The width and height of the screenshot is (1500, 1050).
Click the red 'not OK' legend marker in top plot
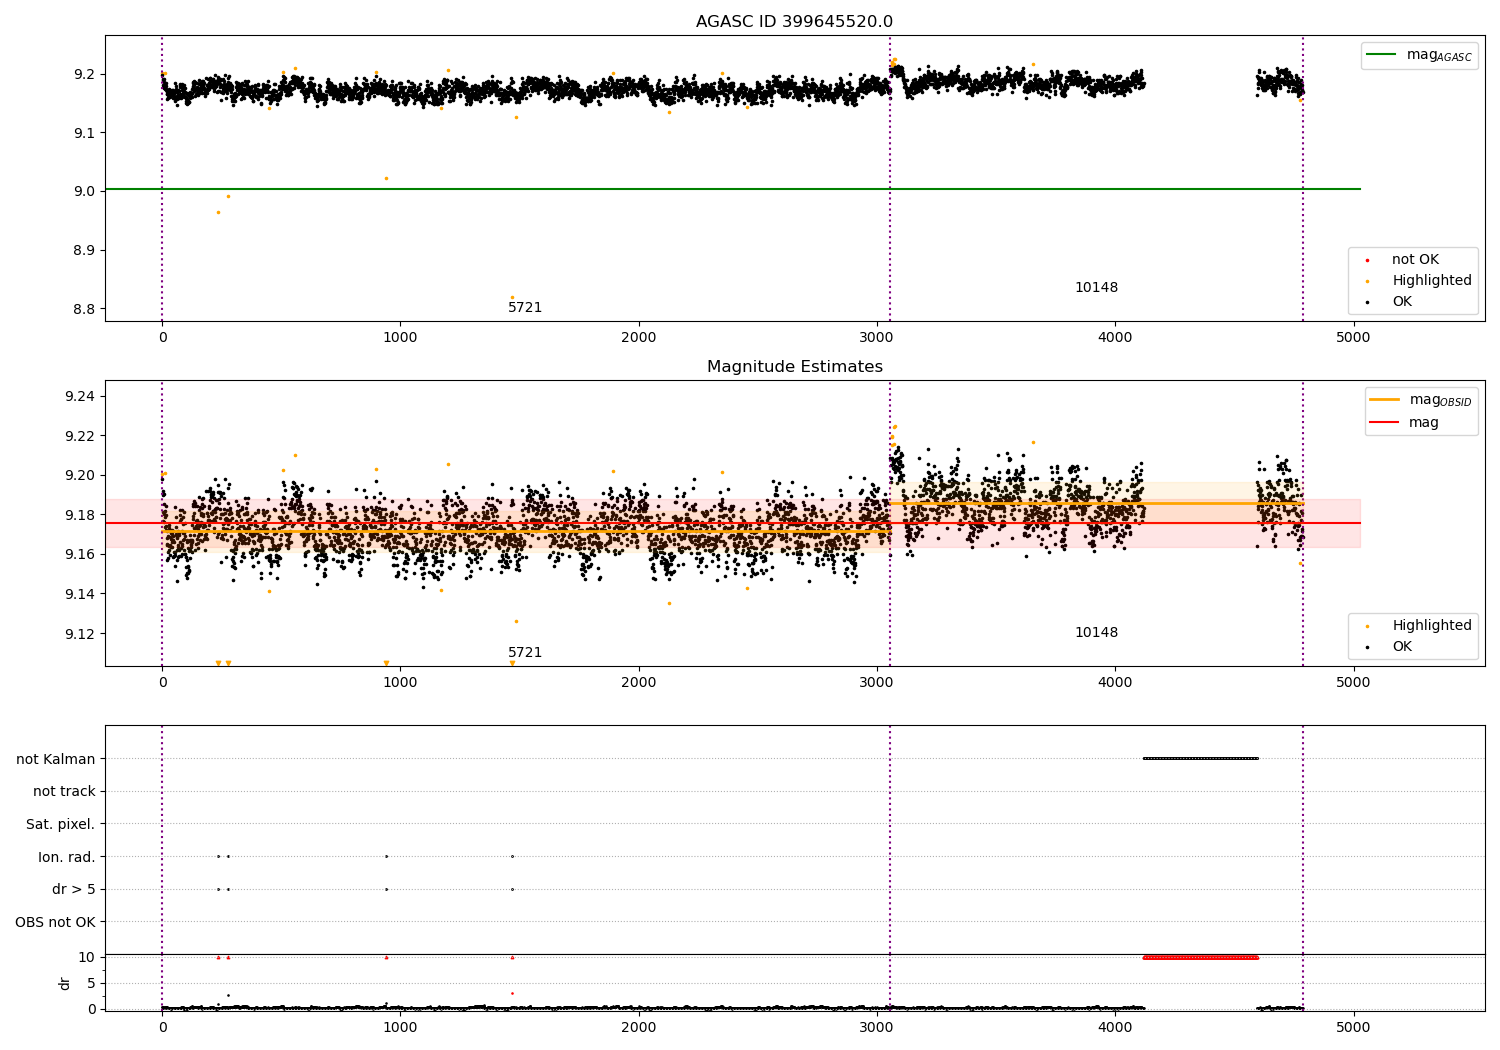1367,260
